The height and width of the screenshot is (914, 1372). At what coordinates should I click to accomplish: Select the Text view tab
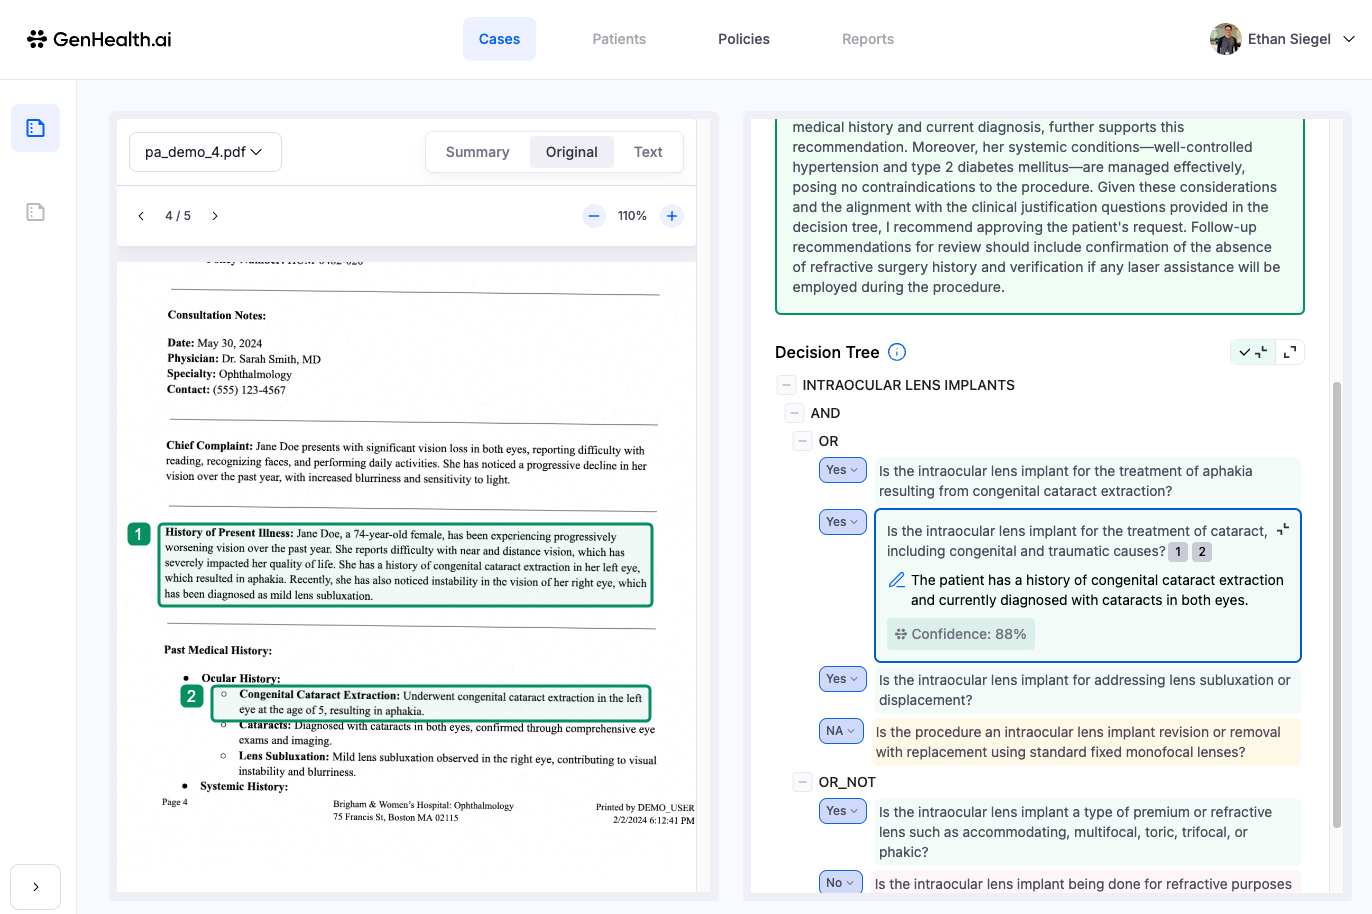[x=648, y=152]
